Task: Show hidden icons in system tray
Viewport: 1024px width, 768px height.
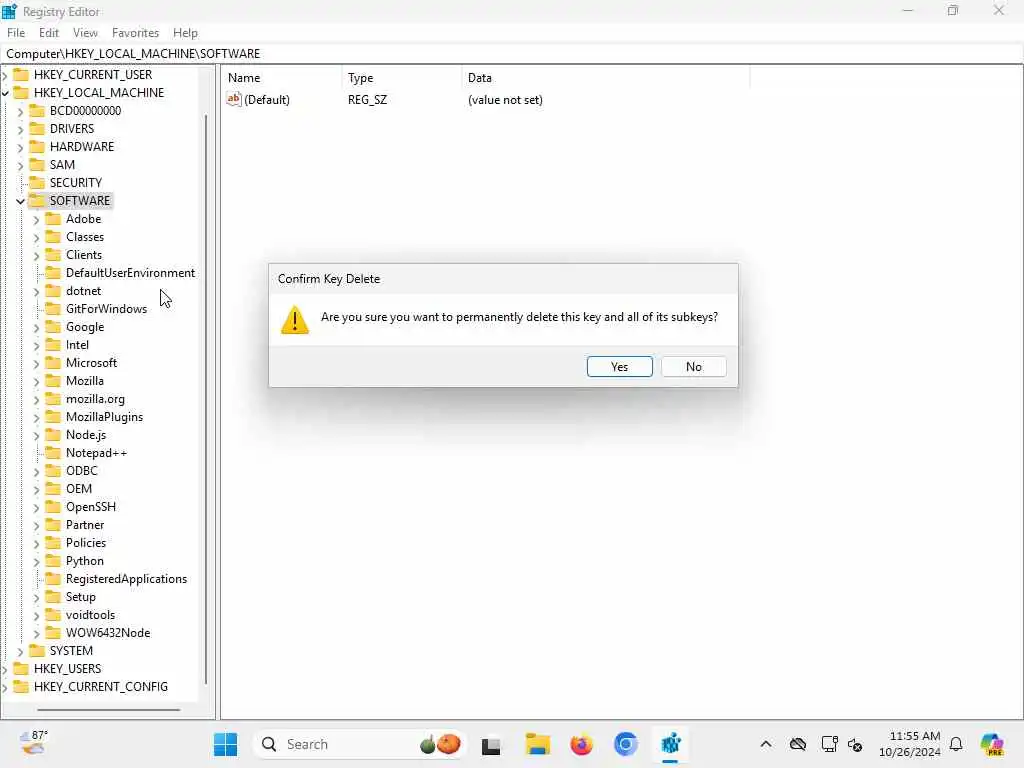Action: click(x=766, y=744)
